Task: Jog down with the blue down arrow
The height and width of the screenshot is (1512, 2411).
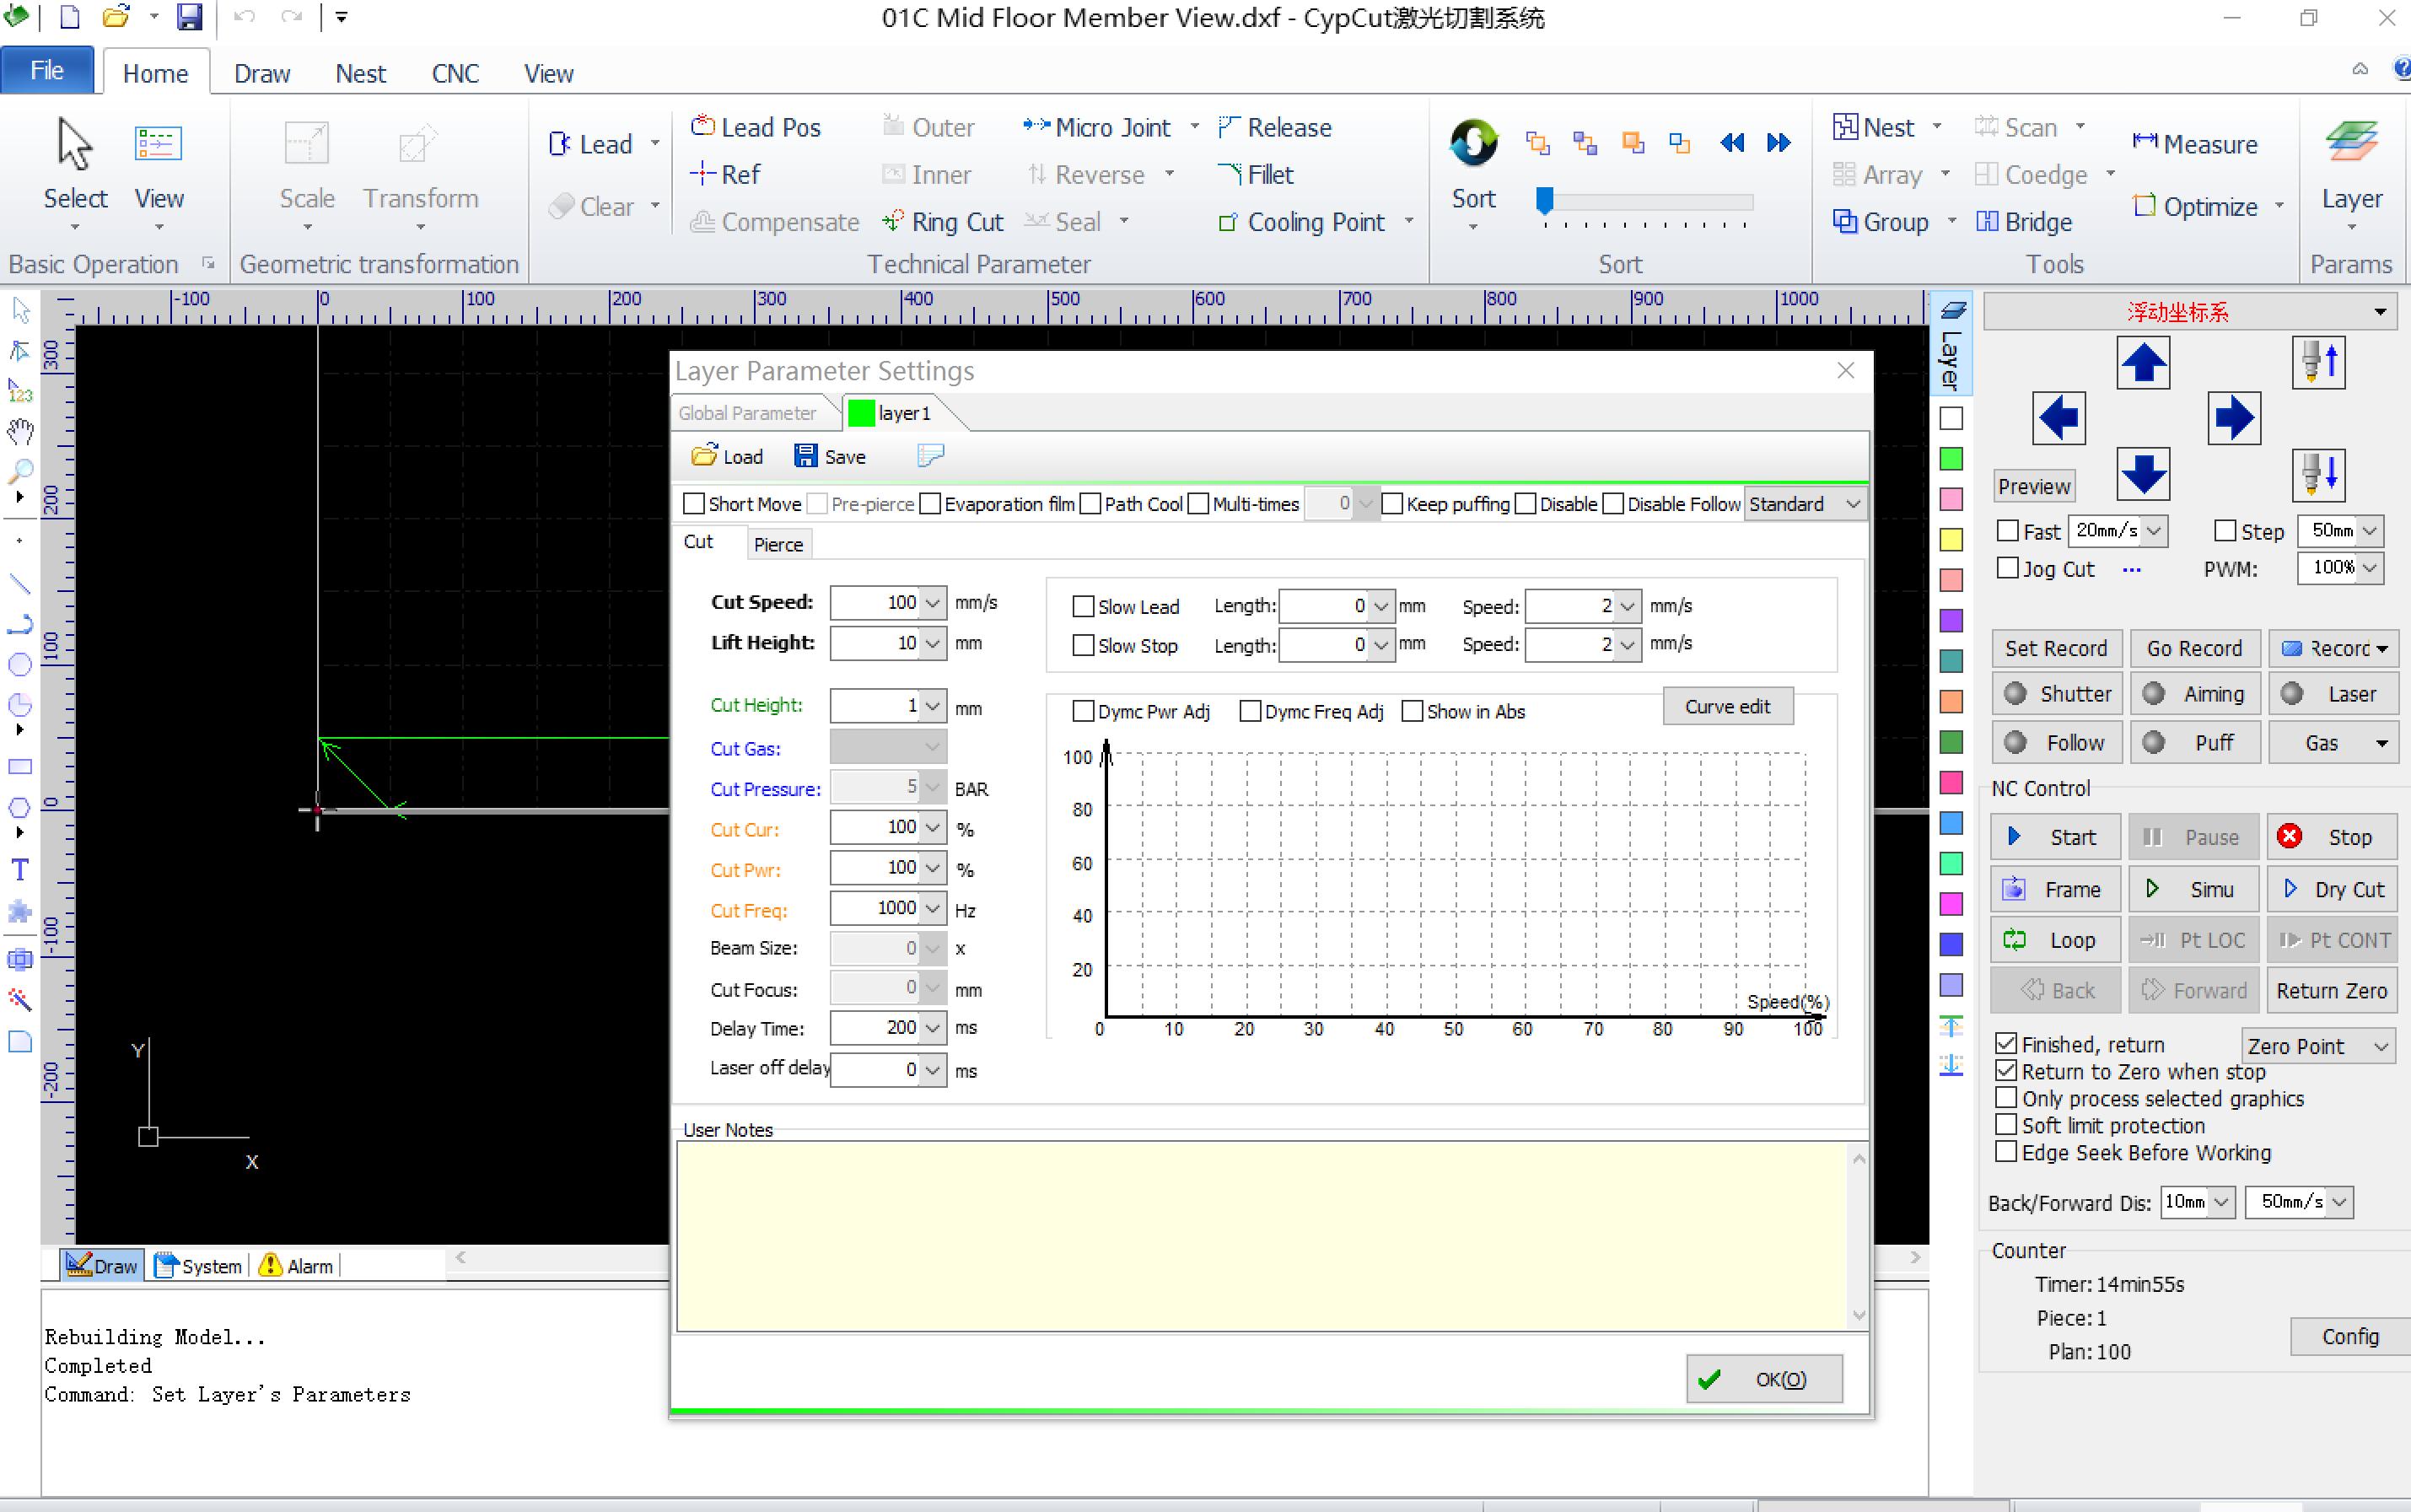Action: point(2142,474)
